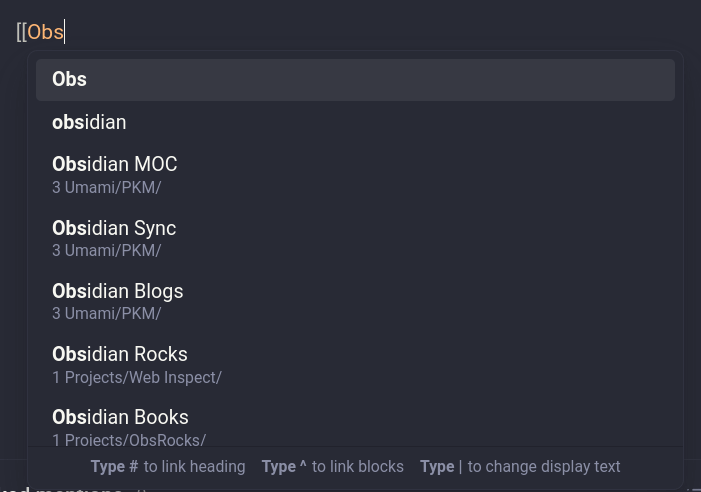Click the empty editor area right of the link
701x492 pixels.
pyautogui.click(x=380, y=32)
